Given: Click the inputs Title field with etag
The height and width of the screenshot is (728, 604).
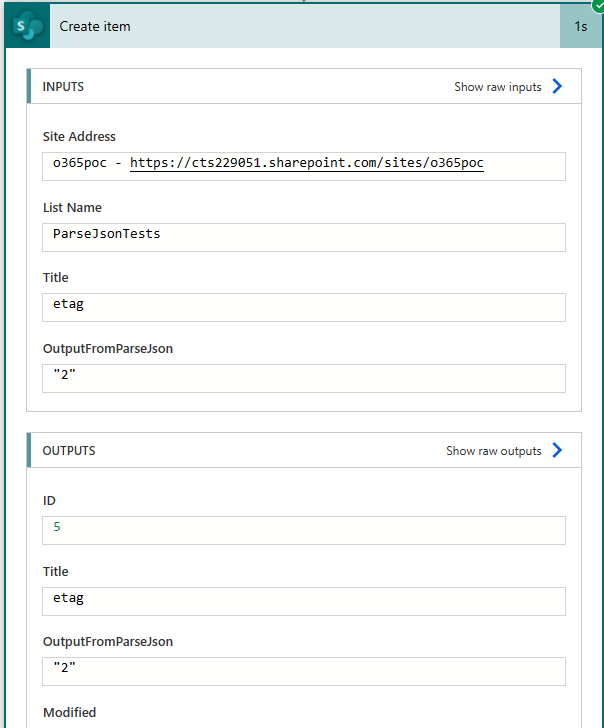Looking at the screenshot, I should coord(304,307).
